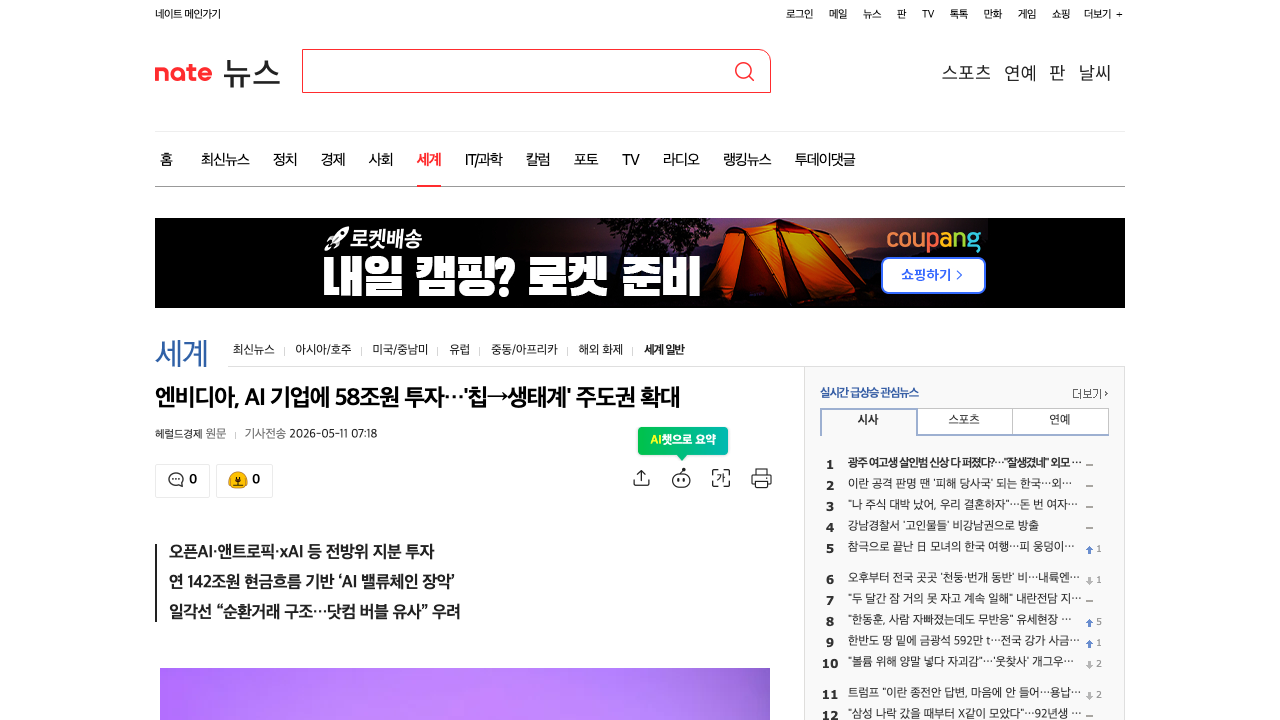The image size is (1280, 720).
Task: Click the article image below the summary
Action: 465,694
